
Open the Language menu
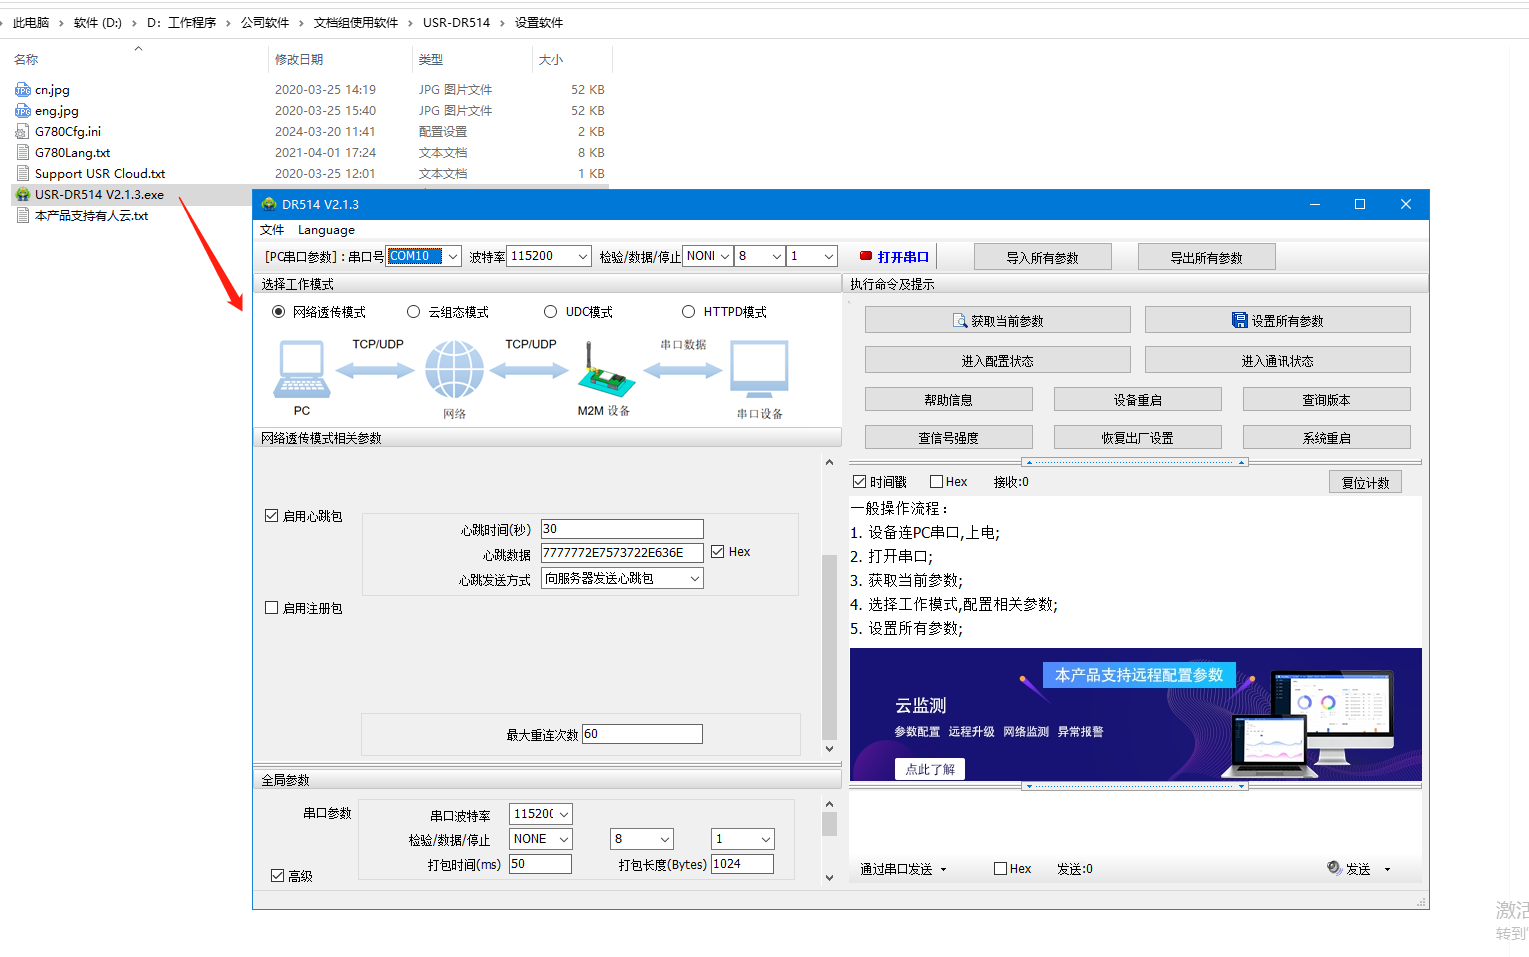tap(326, 230)
